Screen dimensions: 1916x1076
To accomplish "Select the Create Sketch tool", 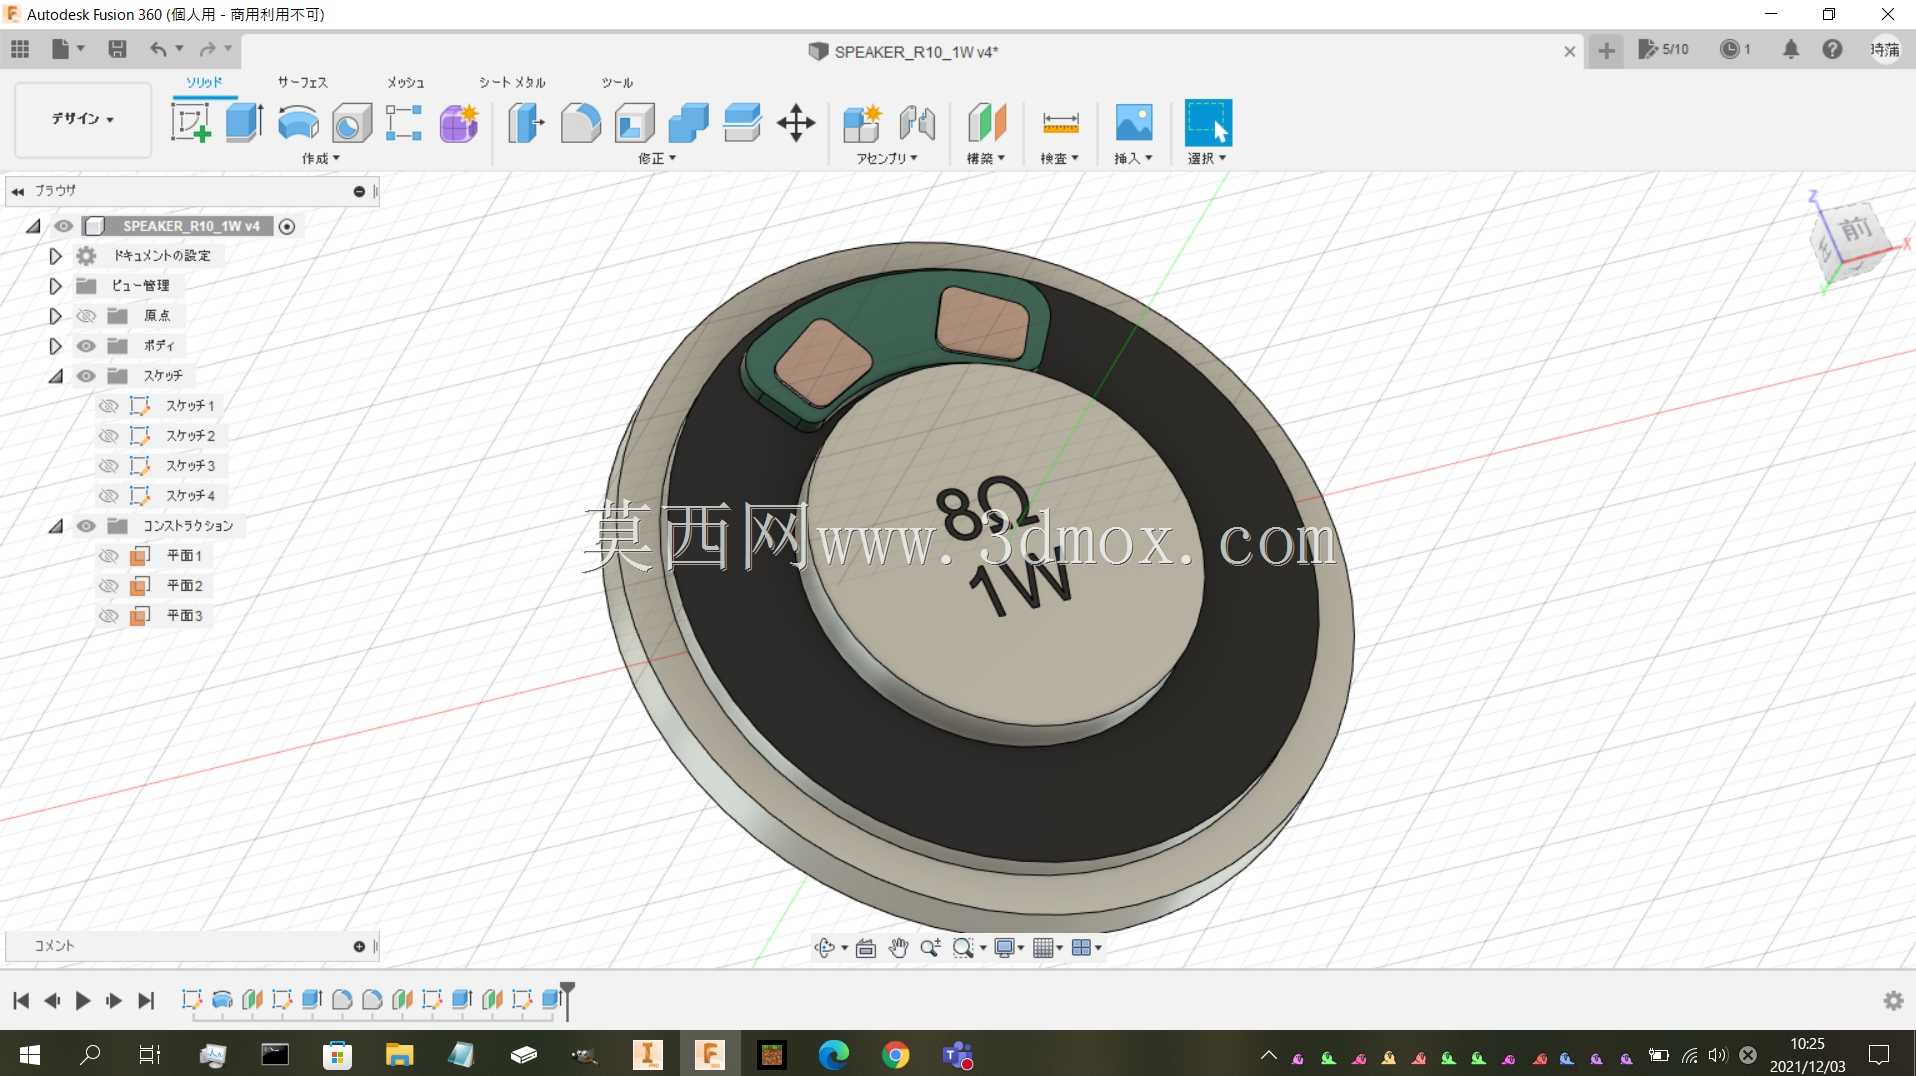I will [x=190, y=123].
